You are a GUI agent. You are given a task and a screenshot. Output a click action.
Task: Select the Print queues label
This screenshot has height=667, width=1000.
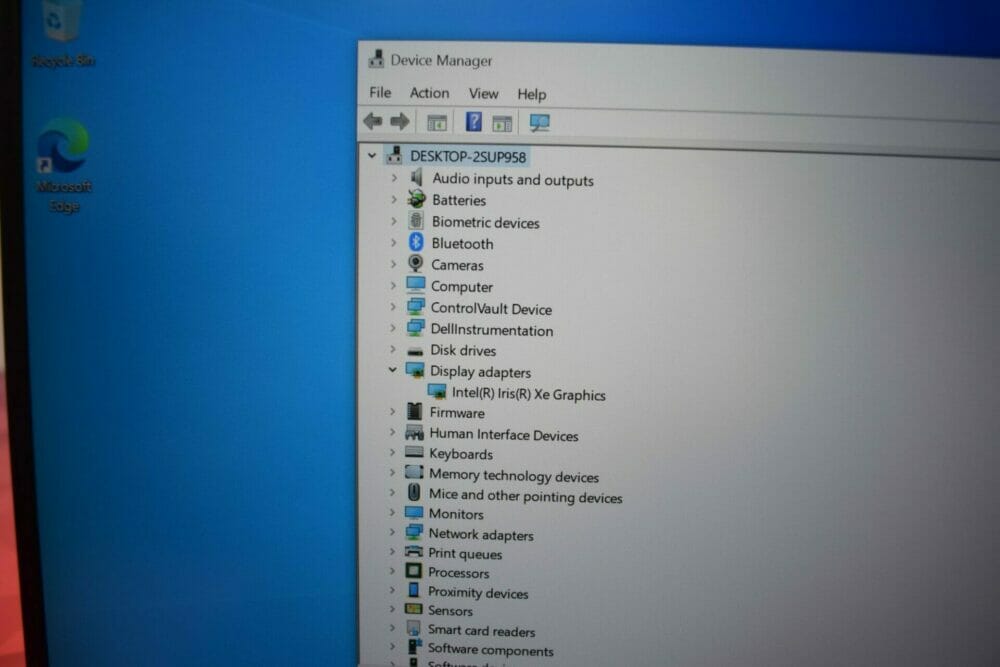[x=465, y=553]
